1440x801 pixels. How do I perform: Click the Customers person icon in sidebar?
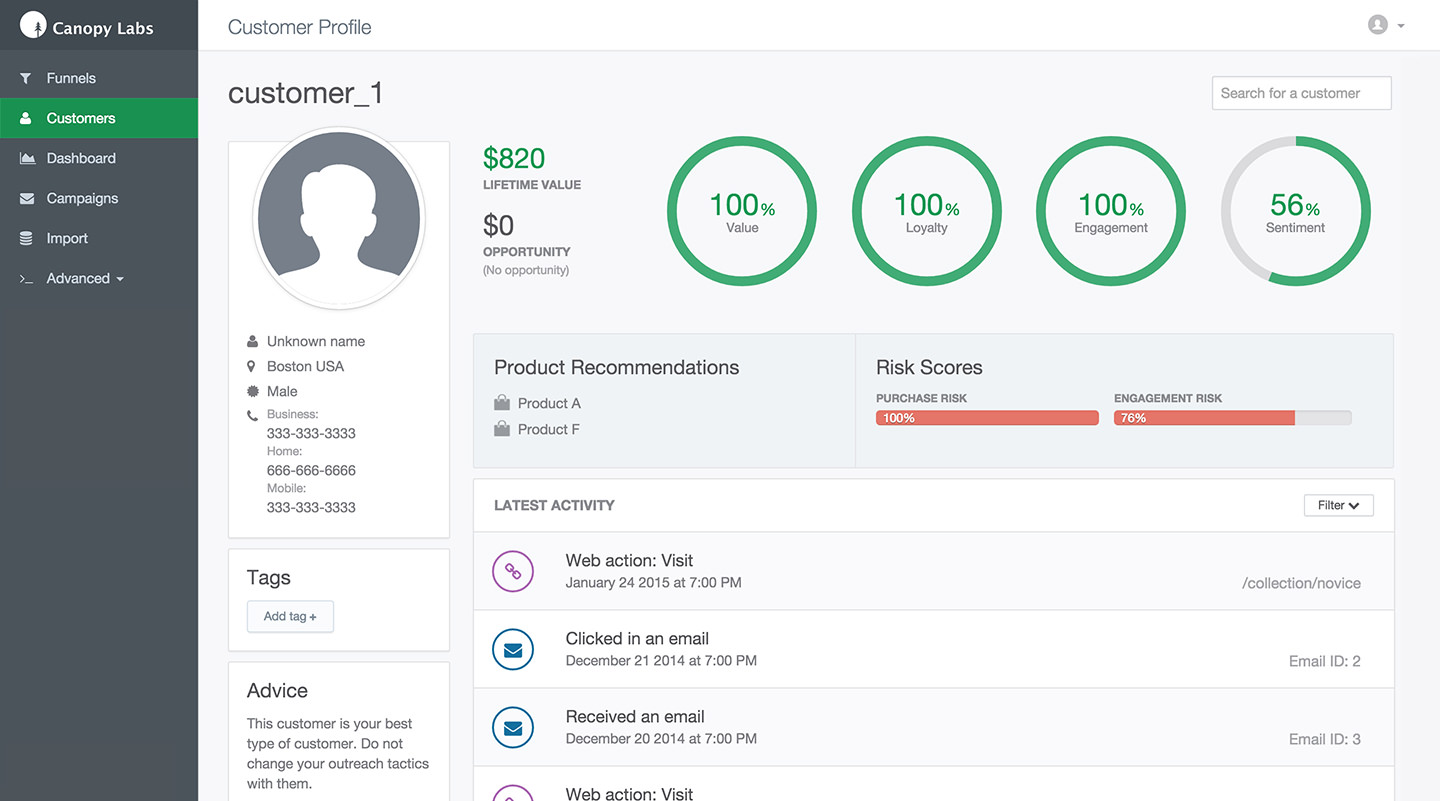26,118
